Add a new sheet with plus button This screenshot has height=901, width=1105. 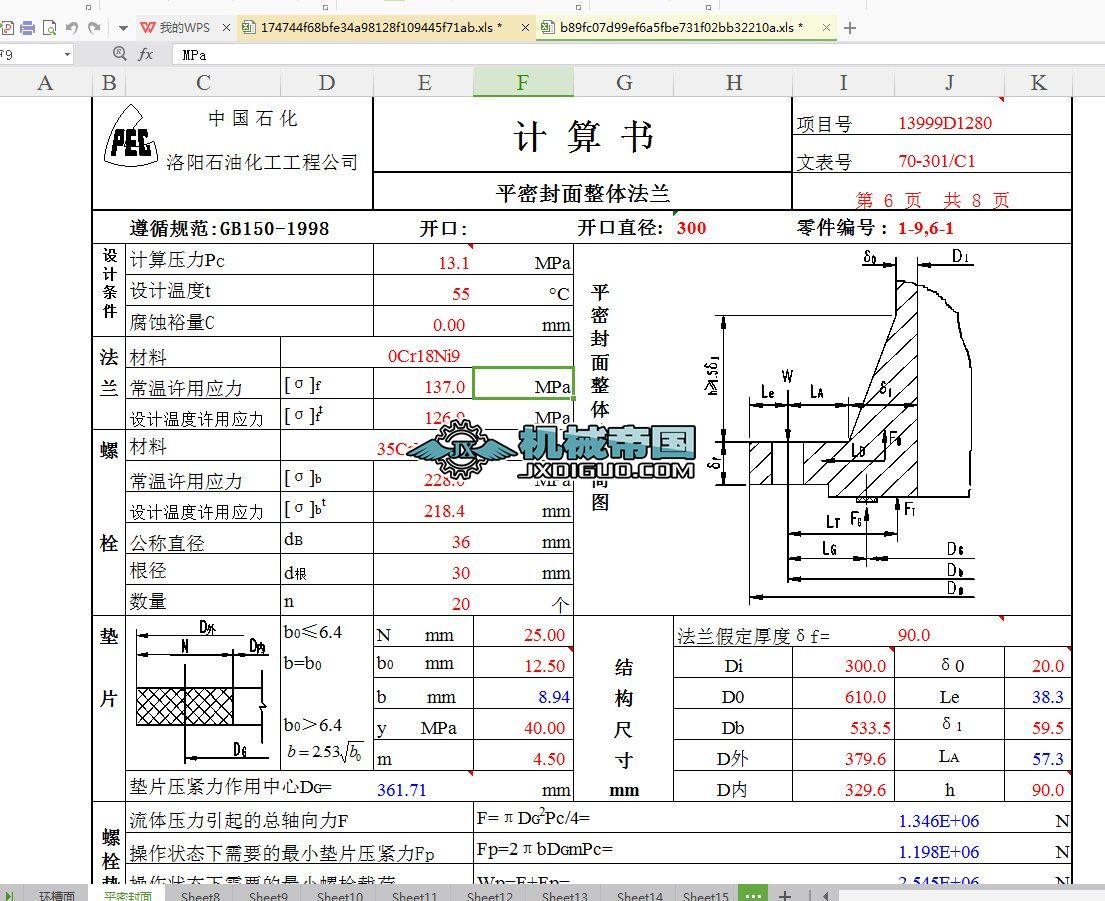[785, 895]
